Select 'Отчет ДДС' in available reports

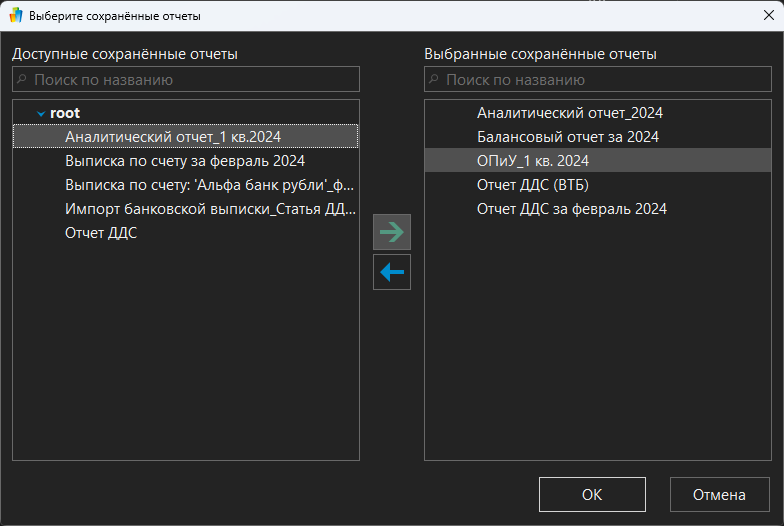[101, 233]
